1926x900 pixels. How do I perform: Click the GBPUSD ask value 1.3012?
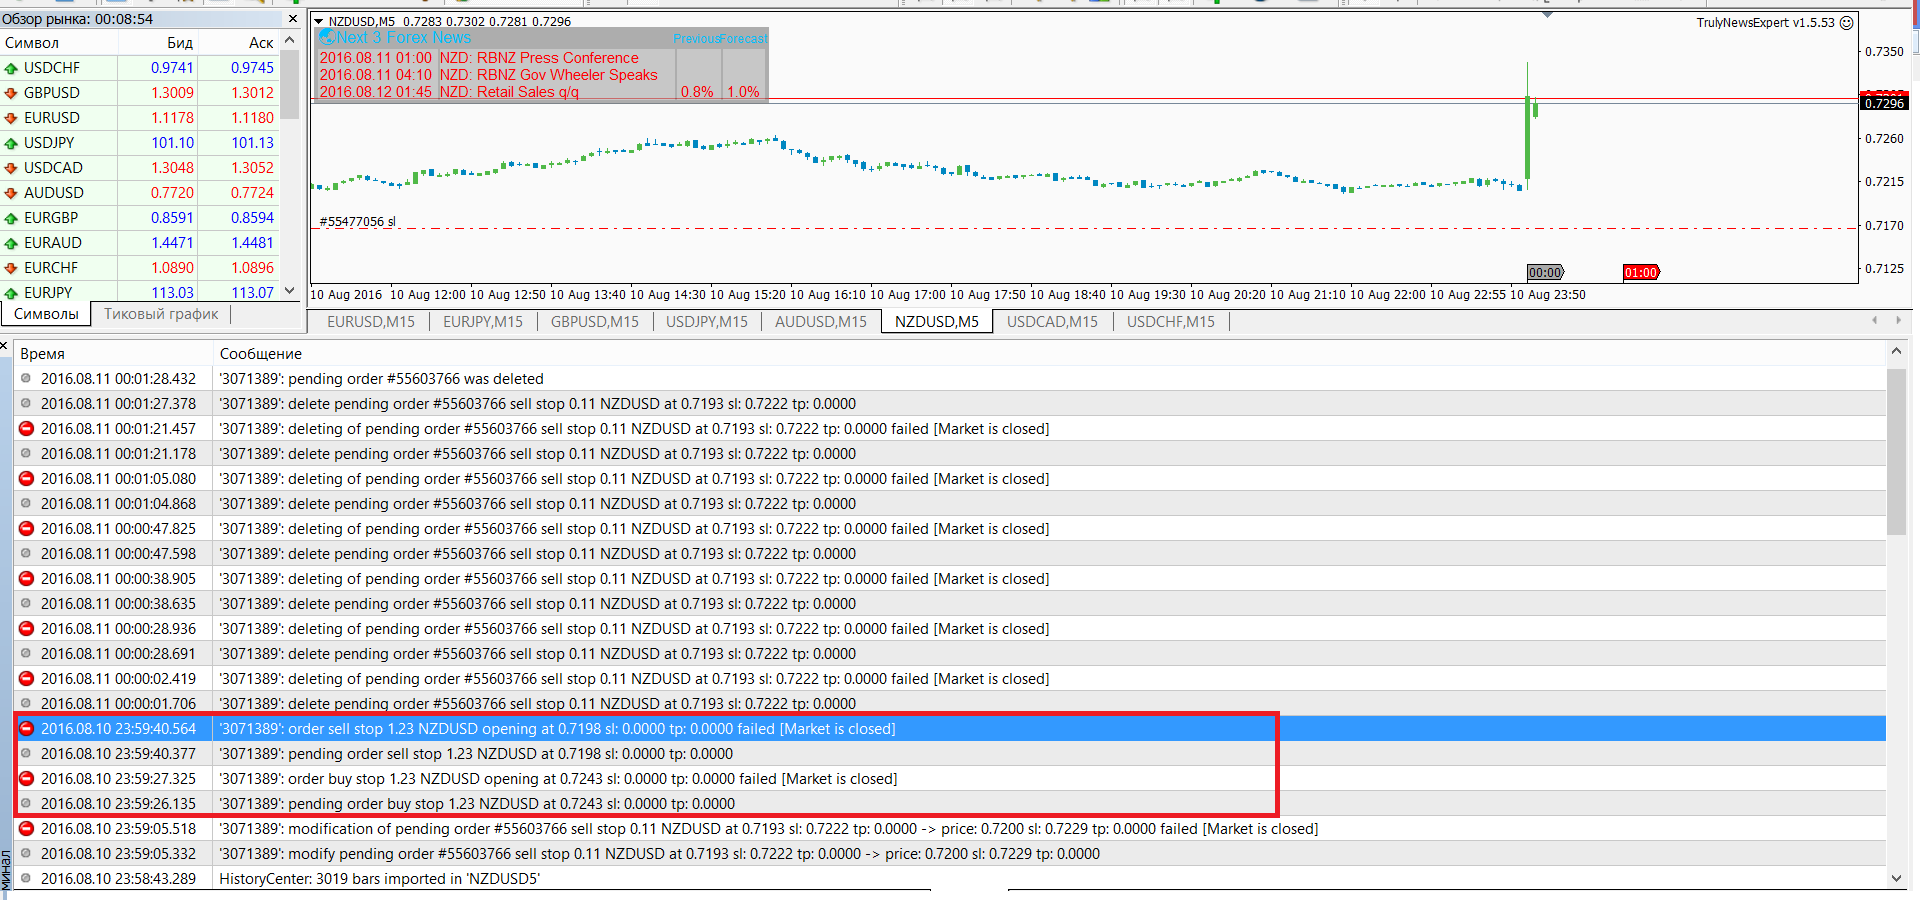(x=252, y=93)
